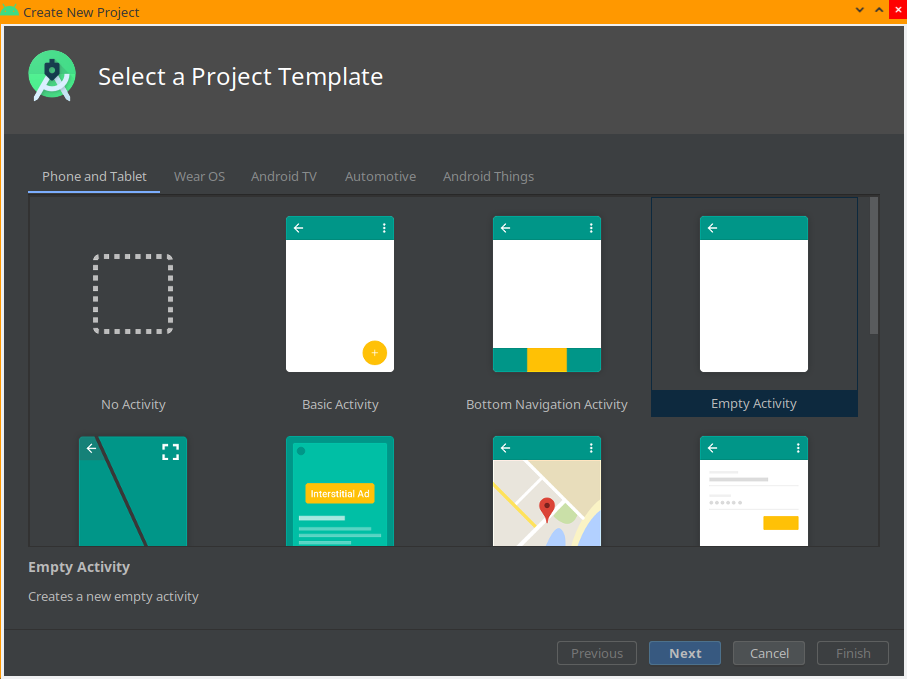Pick the Google Maps Activity template with map pin
This screenshot has height=679, width=907.
click(x=547, y=491)
